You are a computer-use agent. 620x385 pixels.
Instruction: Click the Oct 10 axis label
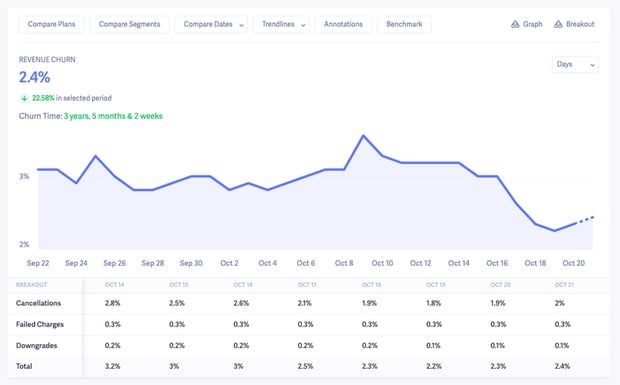pyautogui.click(x=382, y=263)
